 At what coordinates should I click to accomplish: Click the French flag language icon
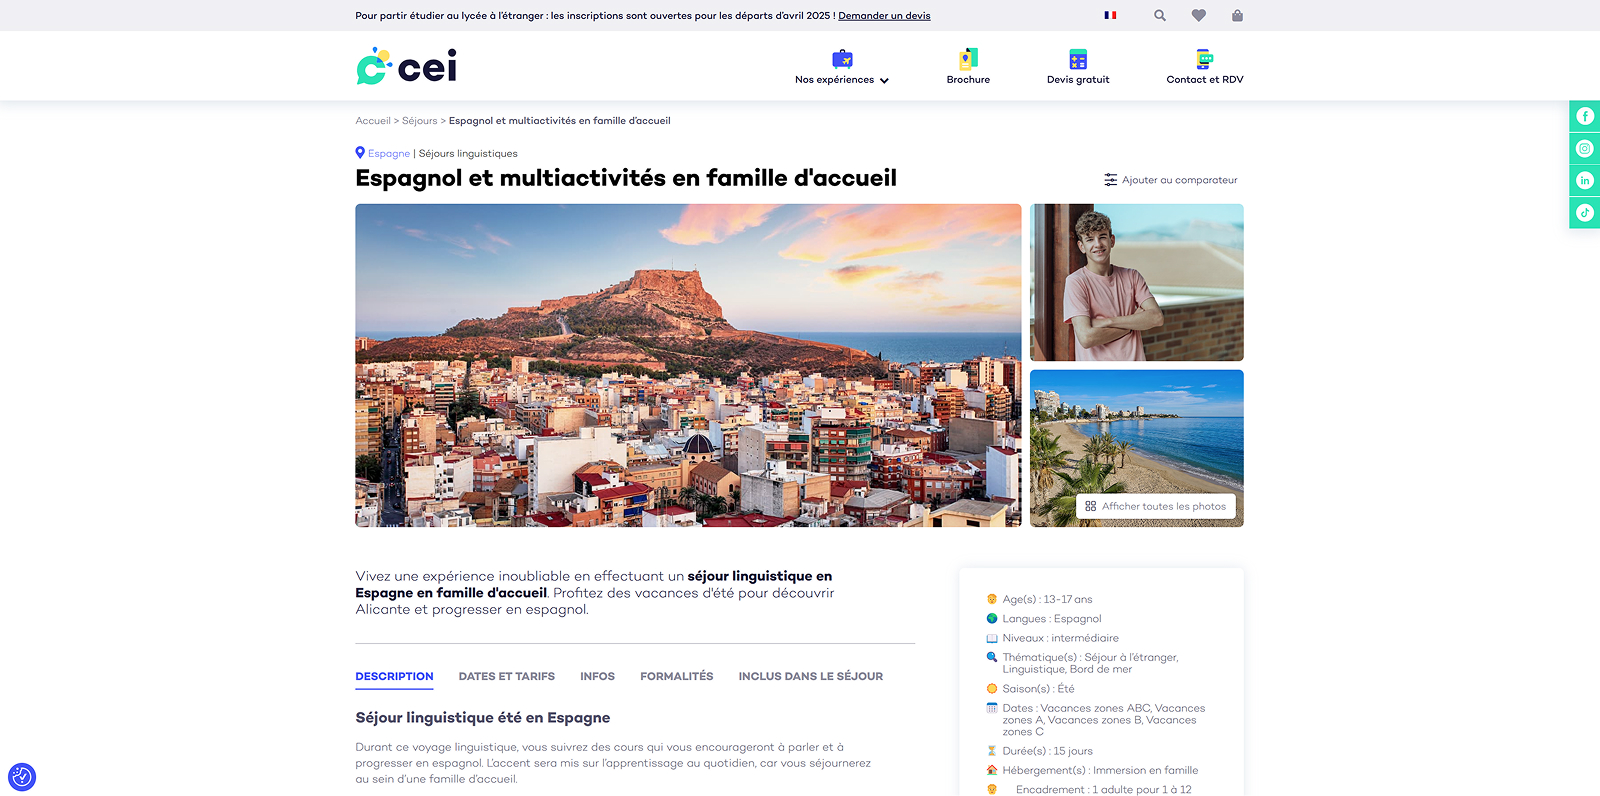[1110, 16]
